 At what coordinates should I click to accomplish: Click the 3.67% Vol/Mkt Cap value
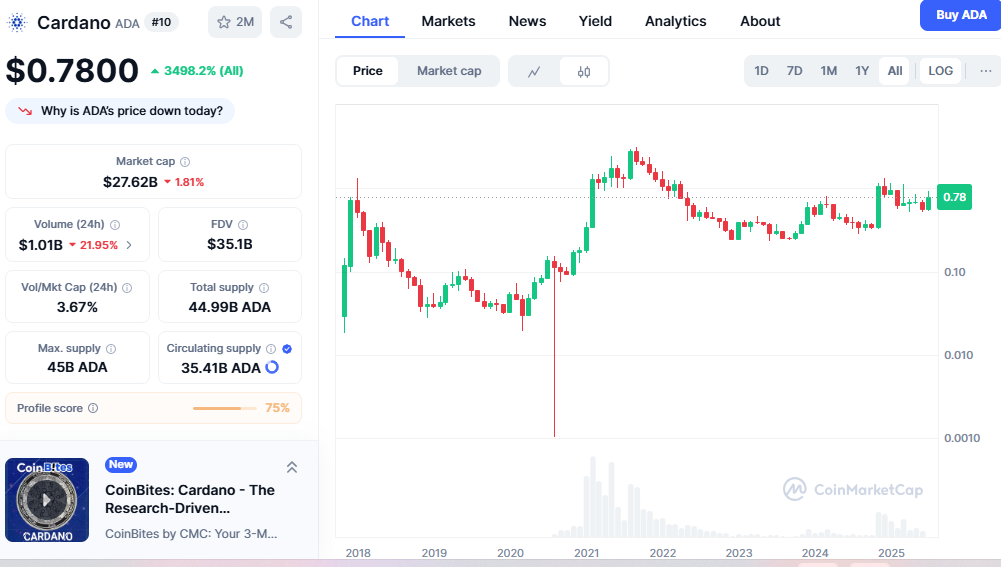(x=77, y=307)
